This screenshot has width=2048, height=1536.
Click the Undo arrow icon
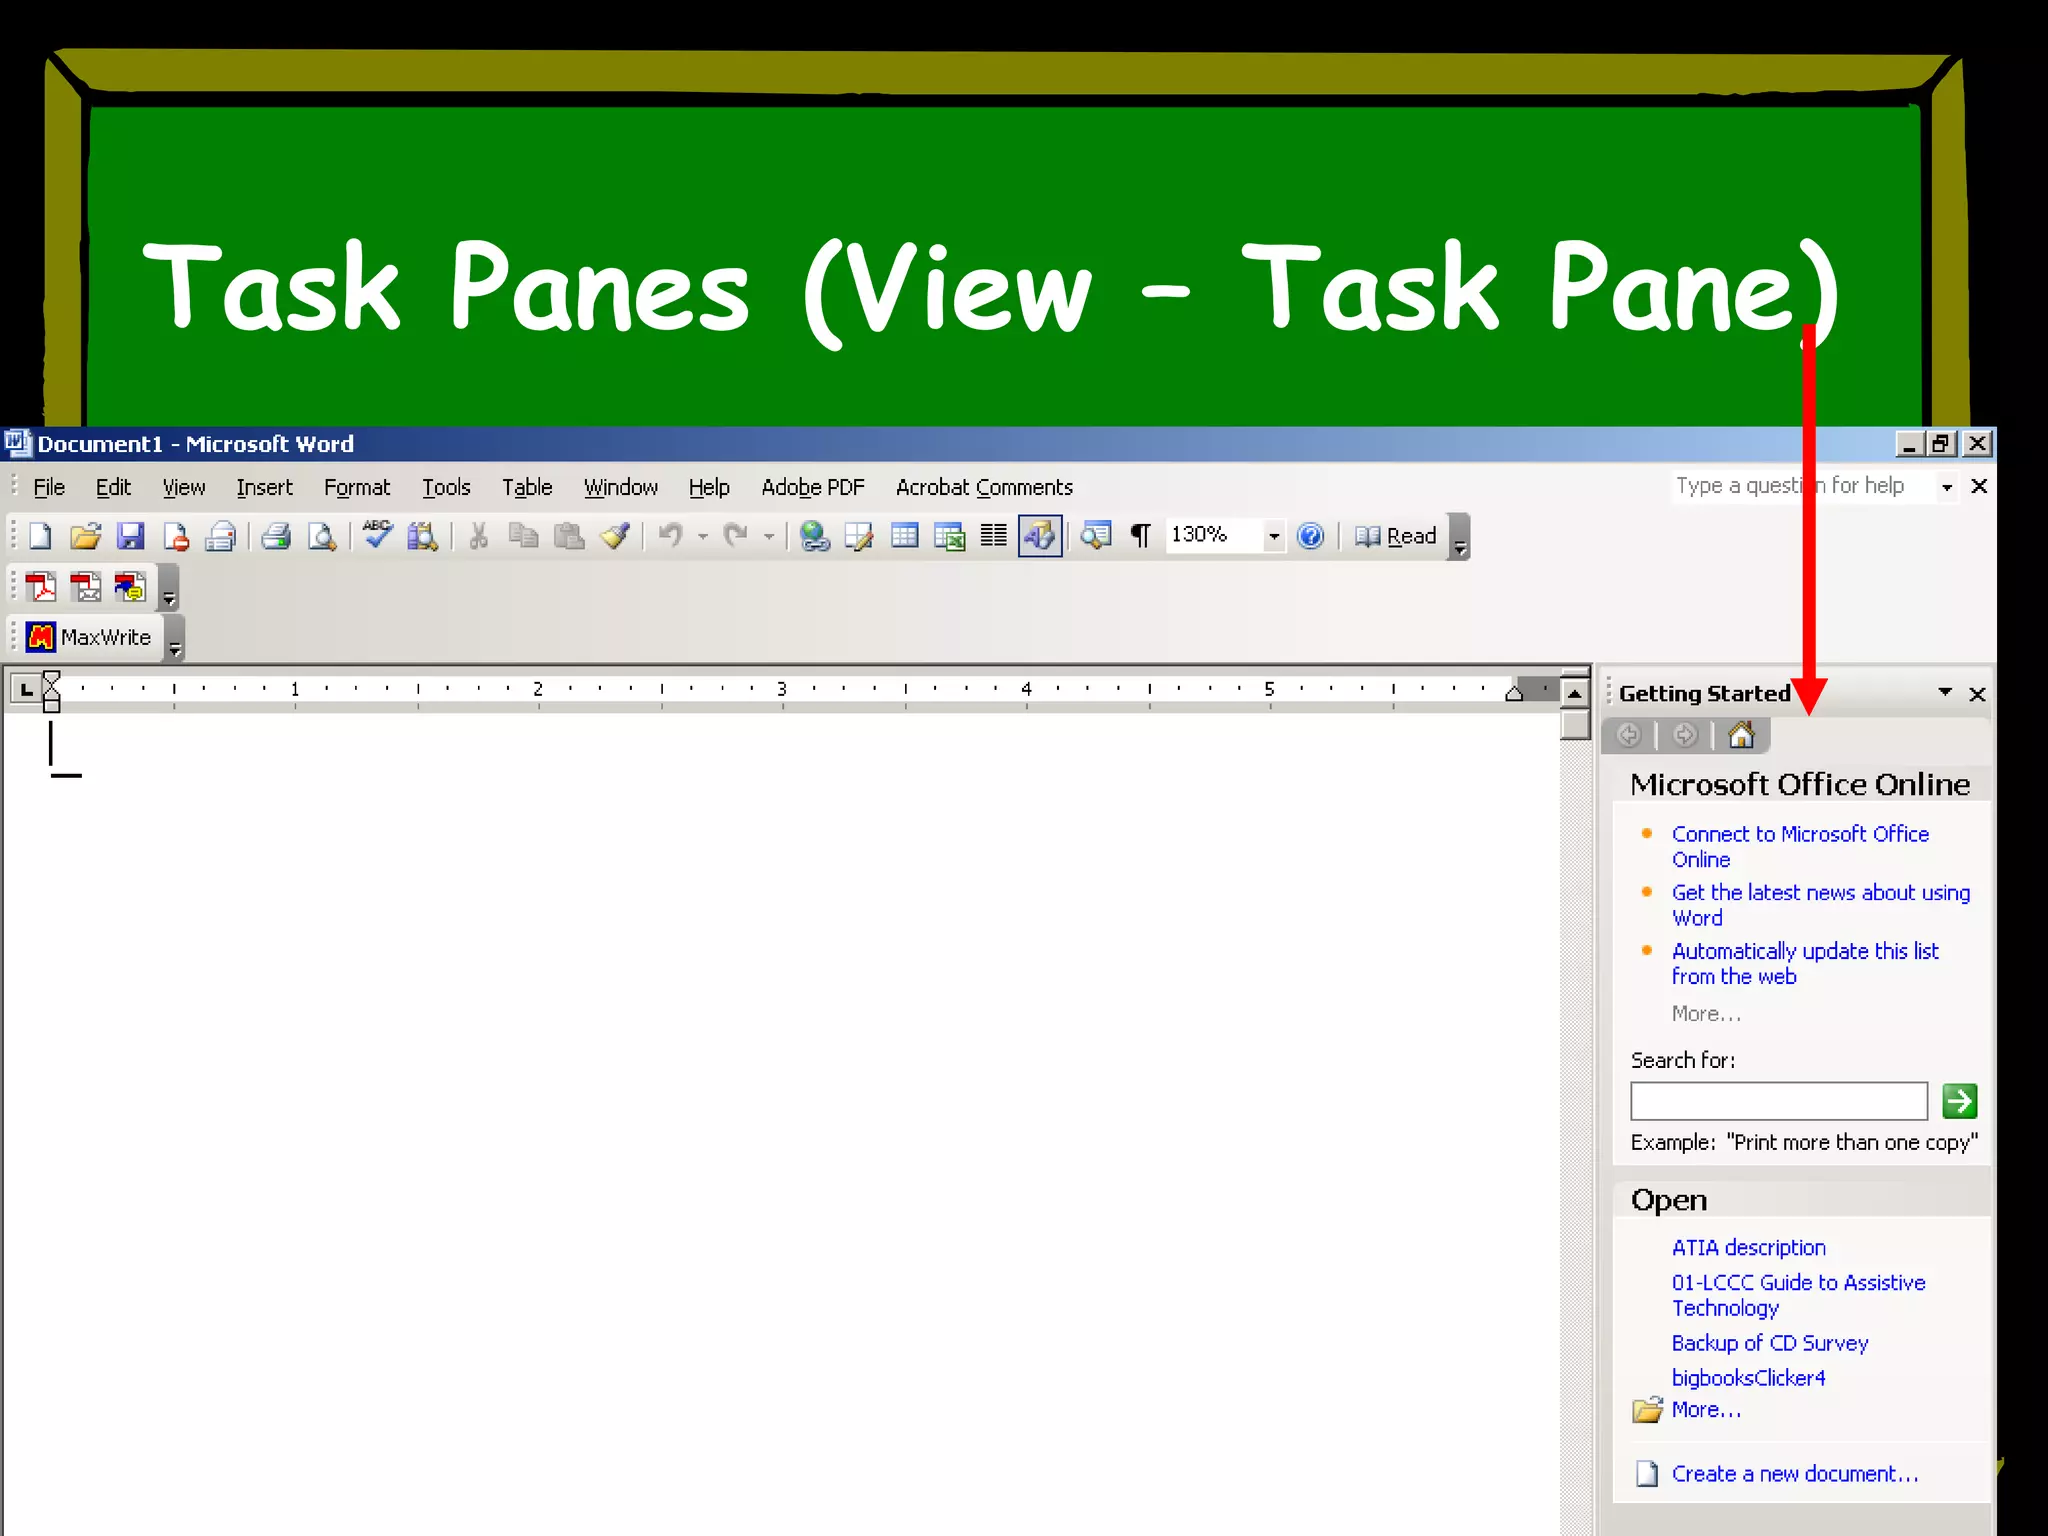coord(670,536)
